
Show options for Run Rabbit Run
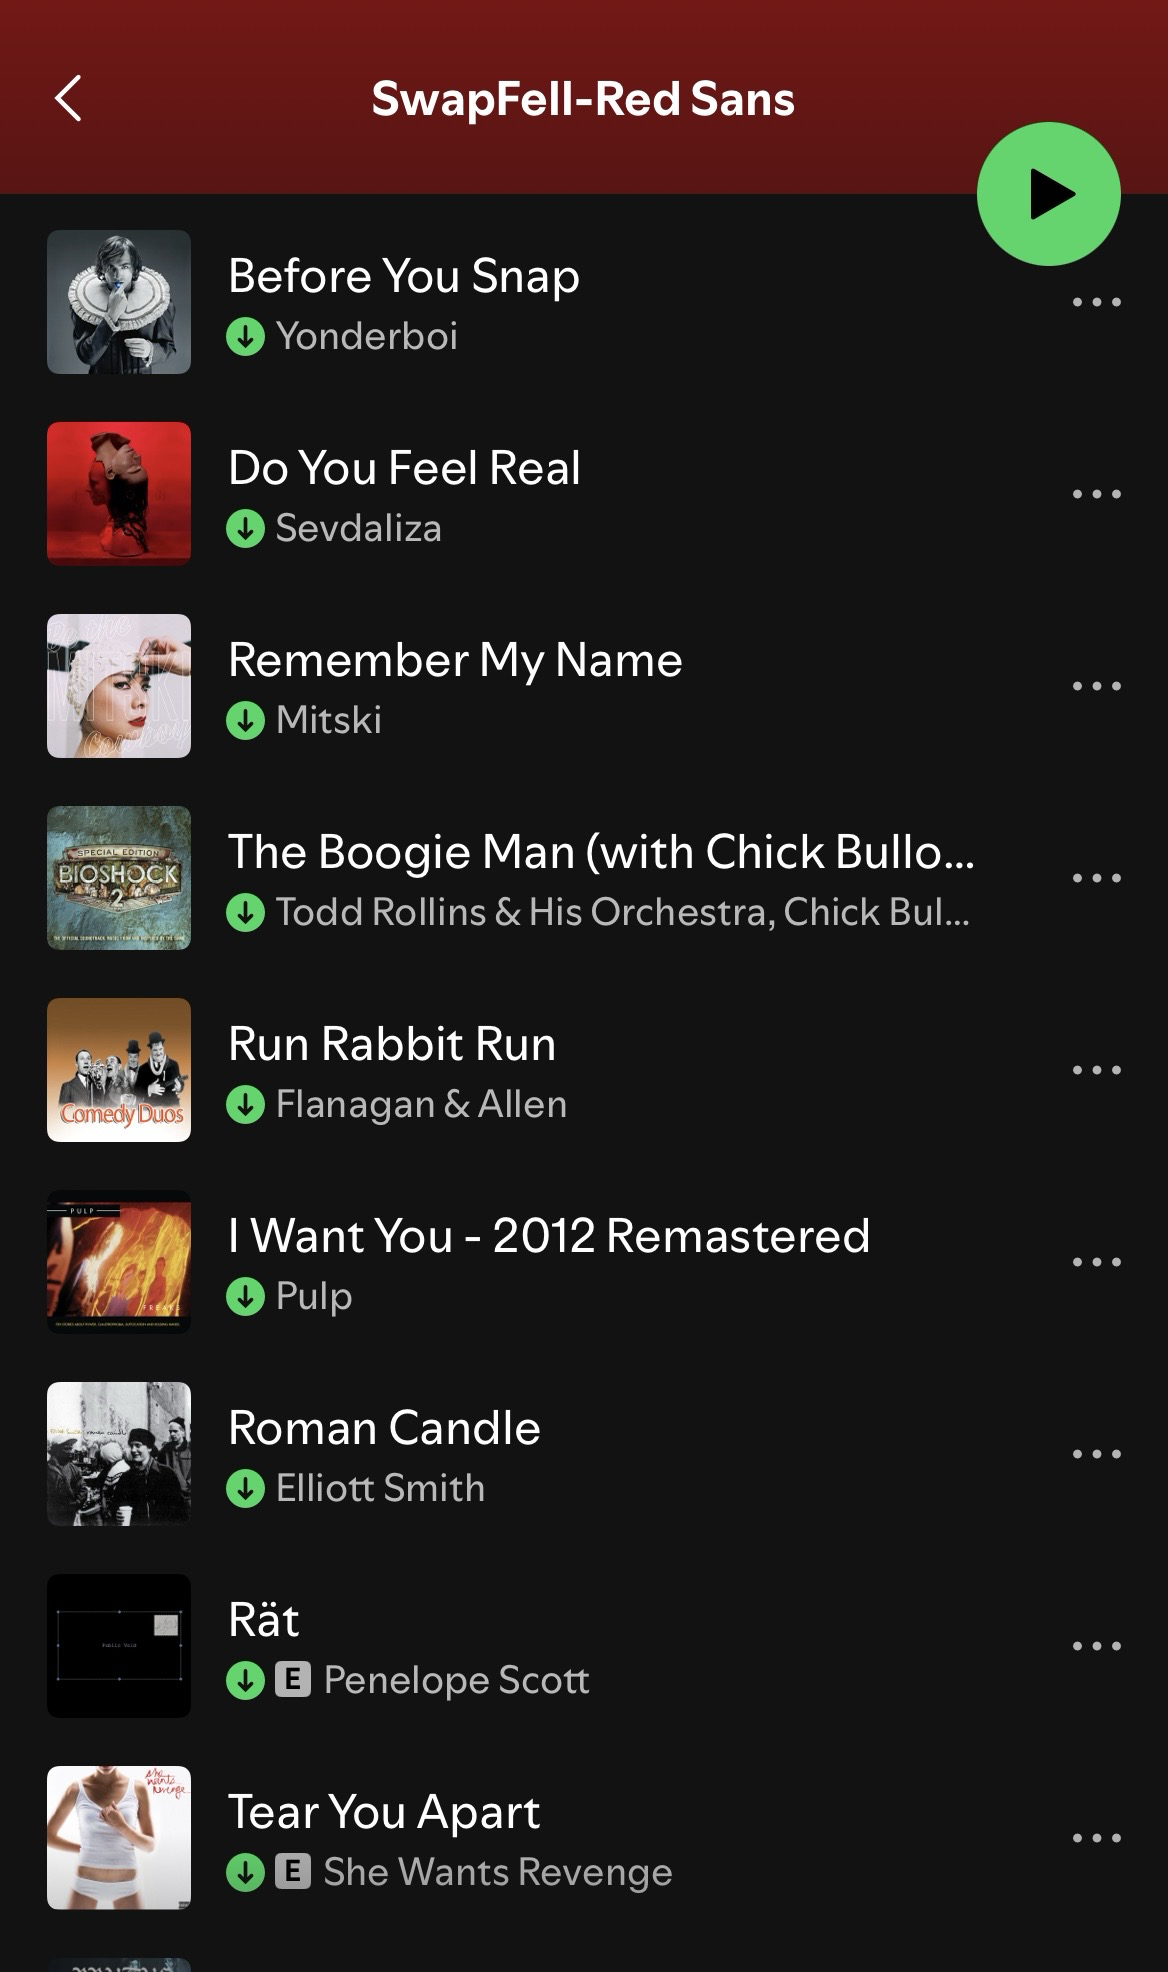click(1096, 1070)
